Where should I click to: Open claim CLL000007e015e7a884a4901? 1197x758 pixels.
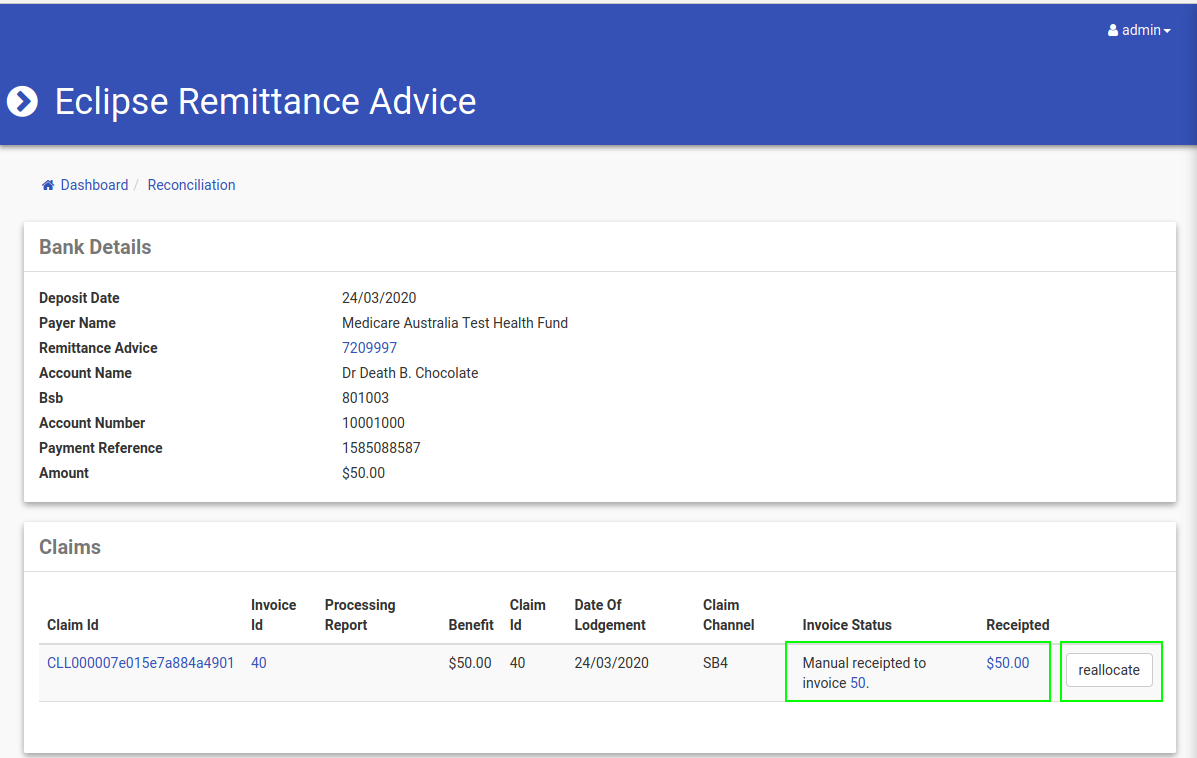[141, 663]
